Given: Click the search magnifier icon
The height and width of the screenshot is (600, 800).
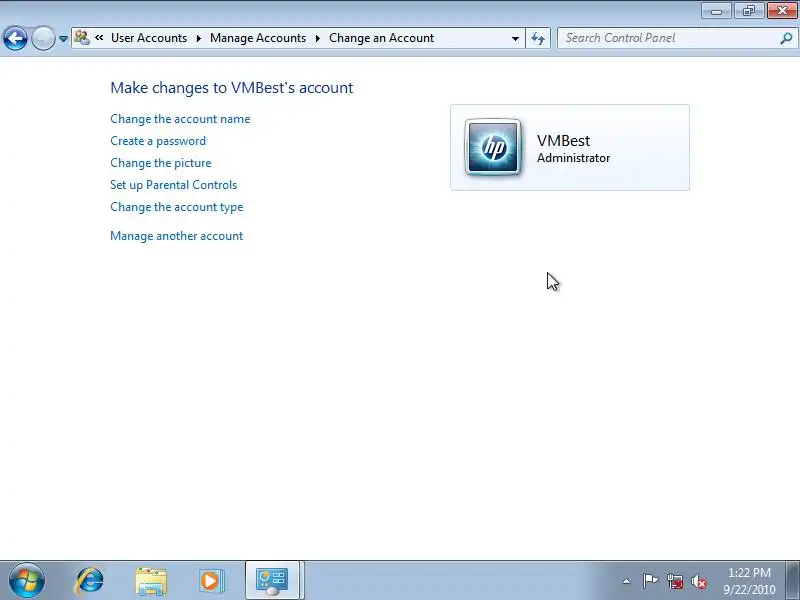Looking at the screenshot, I should [x=786, y=38].
